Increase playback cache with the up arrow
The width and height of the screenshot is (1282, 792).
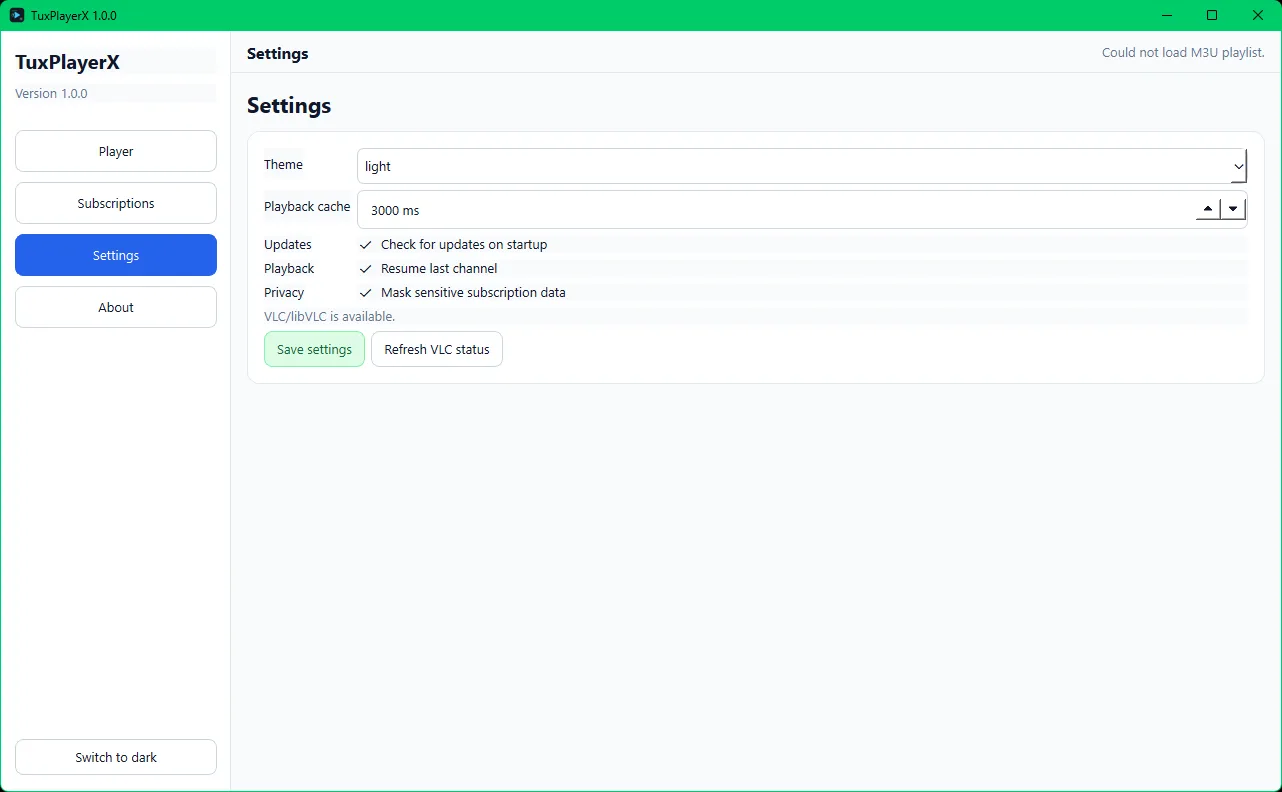(1208, 209)
